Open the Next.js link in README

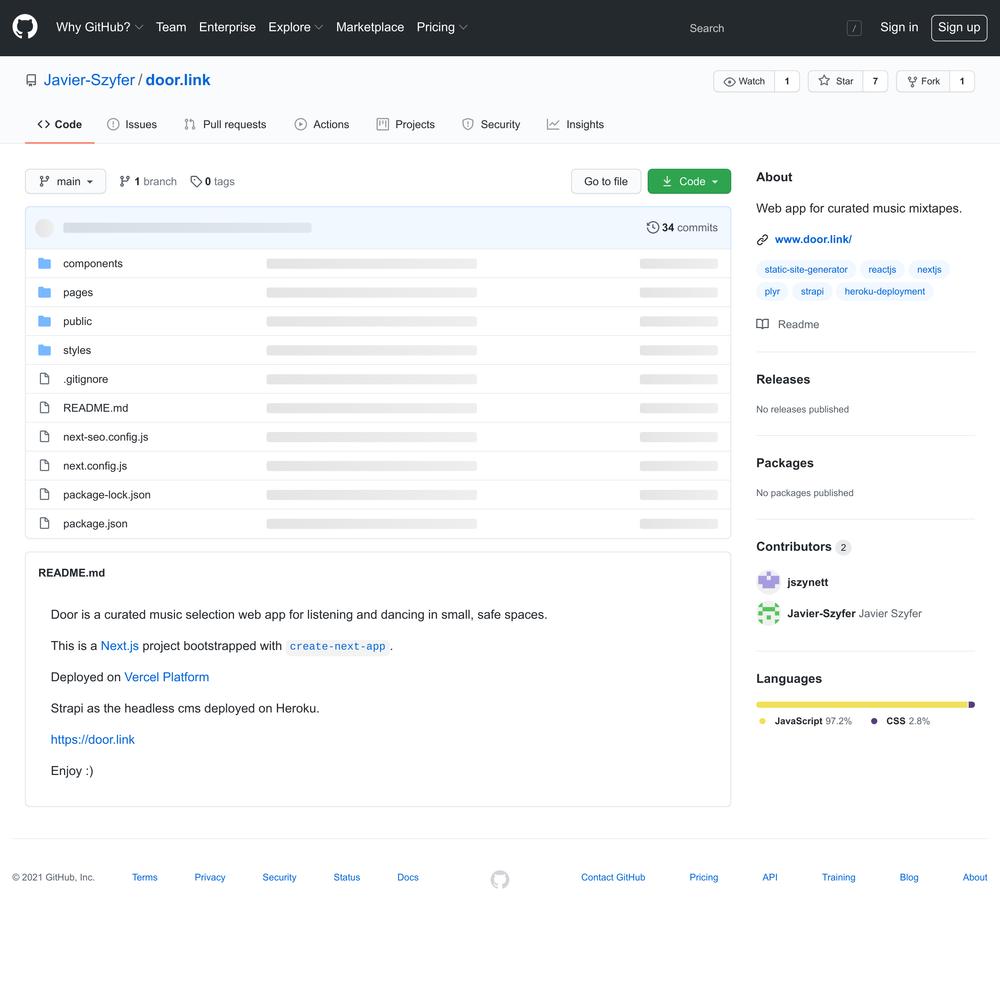coord(120,646)
